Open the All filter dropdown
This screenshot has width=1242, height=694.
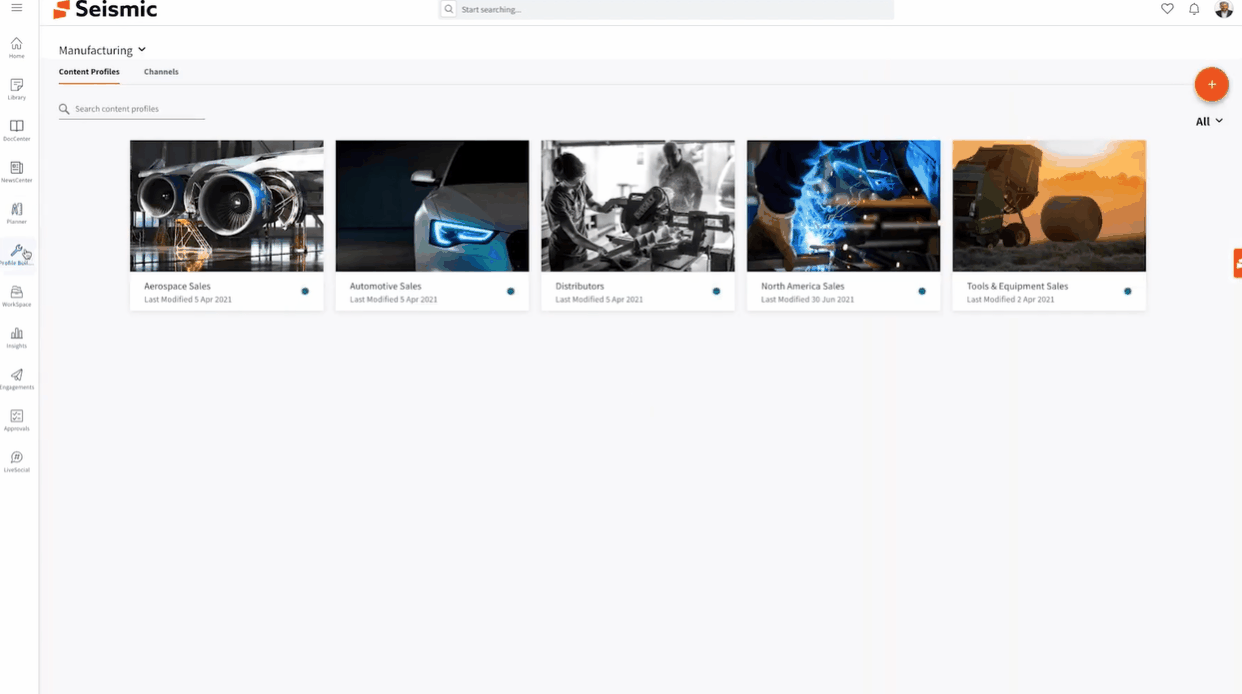point(1209,121)
